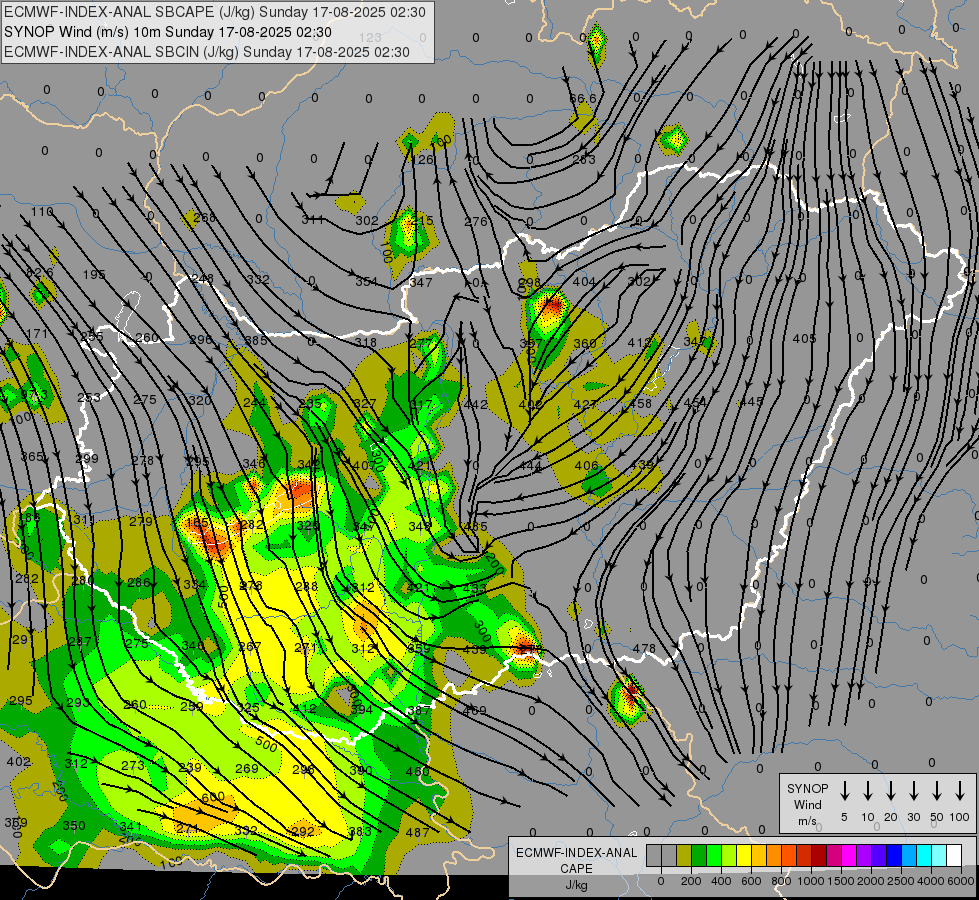Click the 100 m/s wind arrow in legend
The height and width of the screenshot is (900, 979).
pos(960,791)
